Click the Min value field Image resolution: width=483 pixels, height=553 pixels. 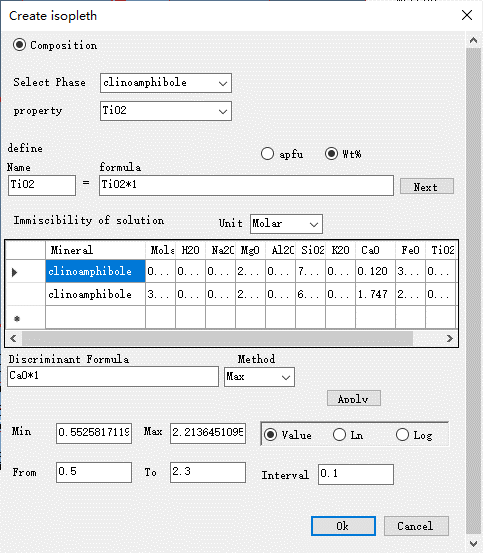(94, 433)
